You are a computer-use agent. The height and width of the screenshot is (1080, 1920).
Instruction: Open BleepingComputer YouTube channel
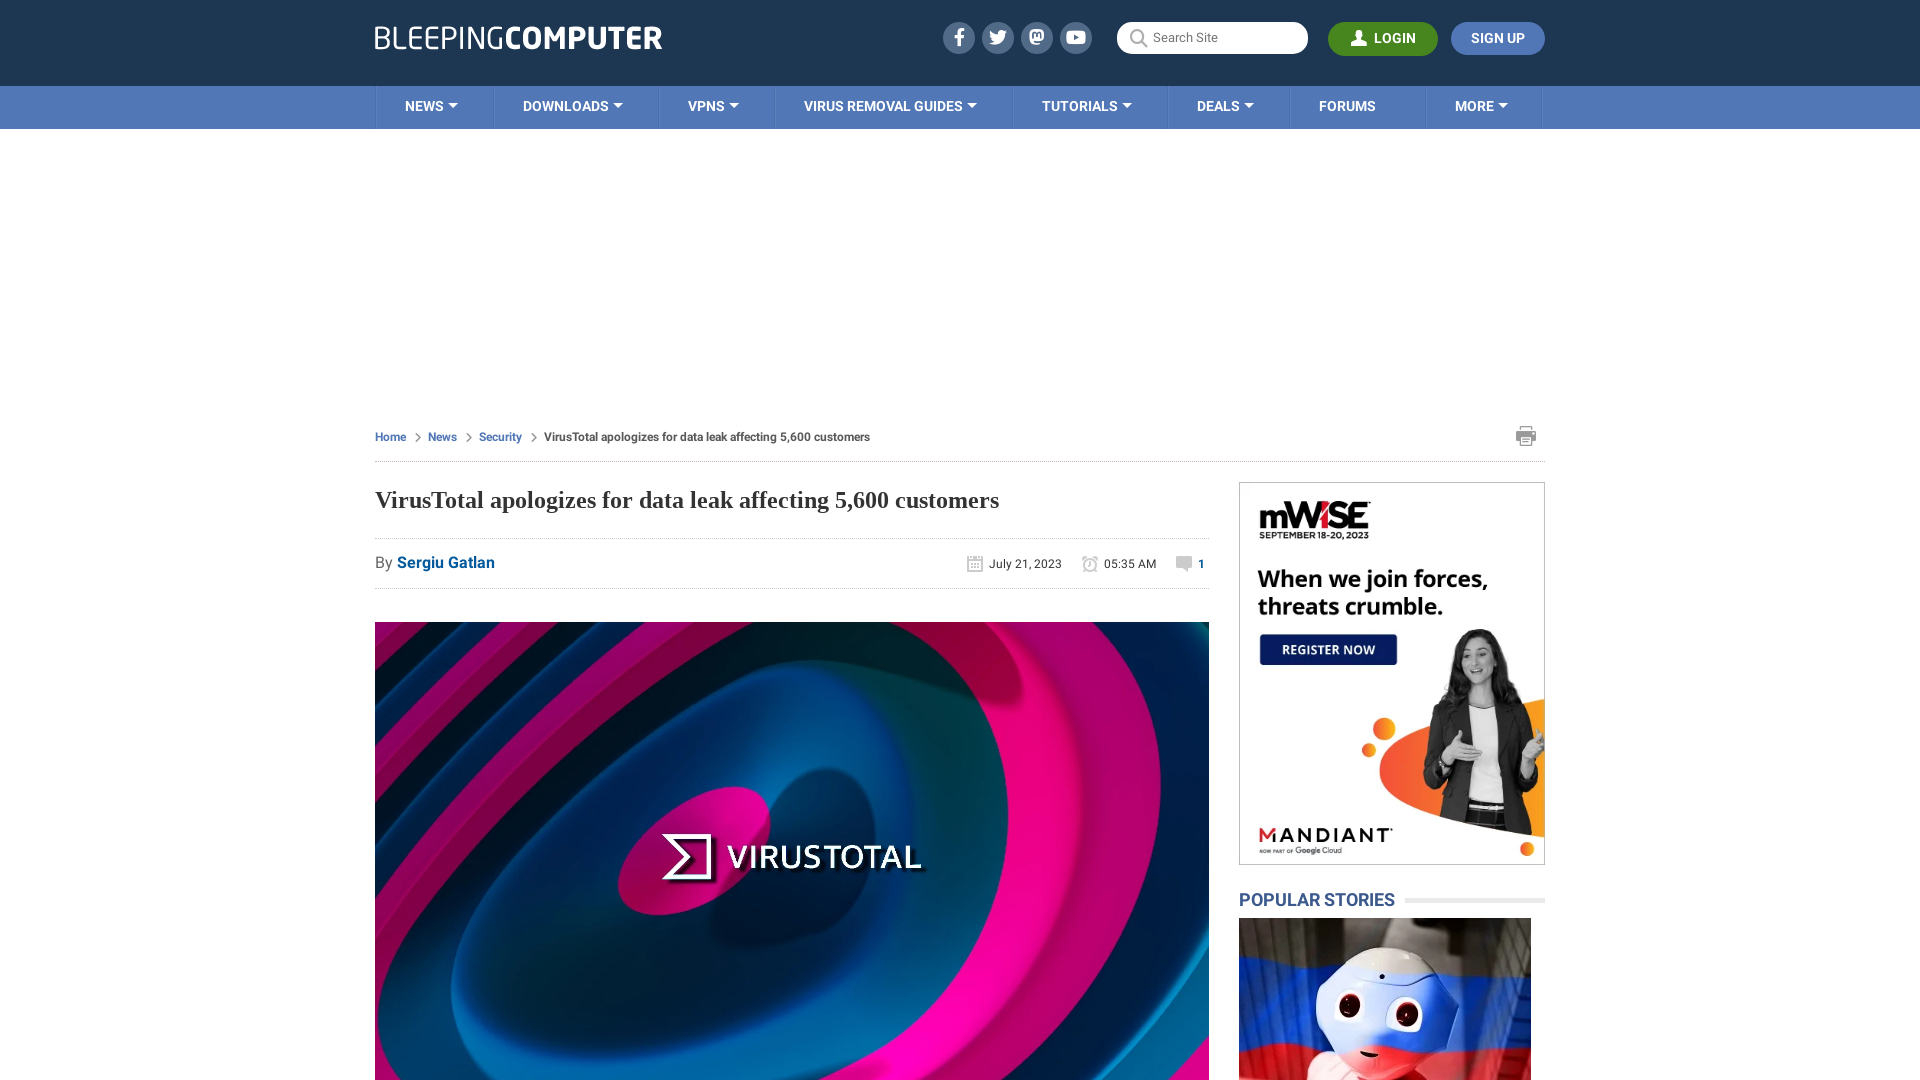[x=1075, y=37]
